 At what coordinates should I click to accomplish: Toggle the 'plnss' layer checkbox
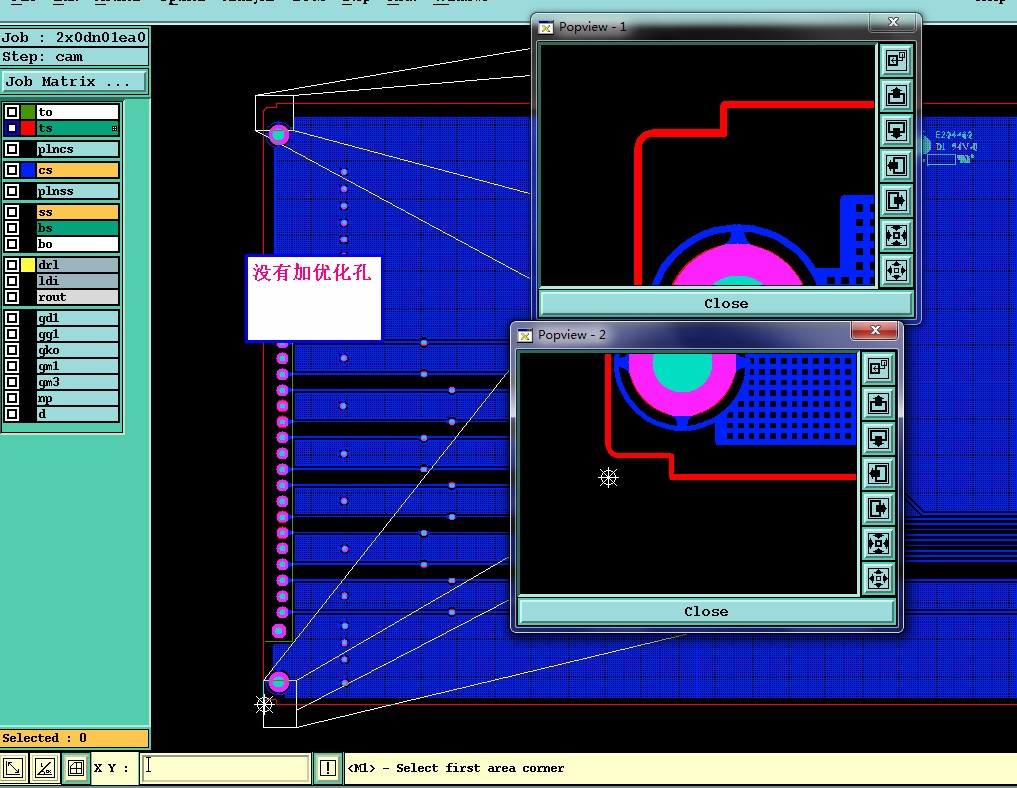(x=12, y=191)
